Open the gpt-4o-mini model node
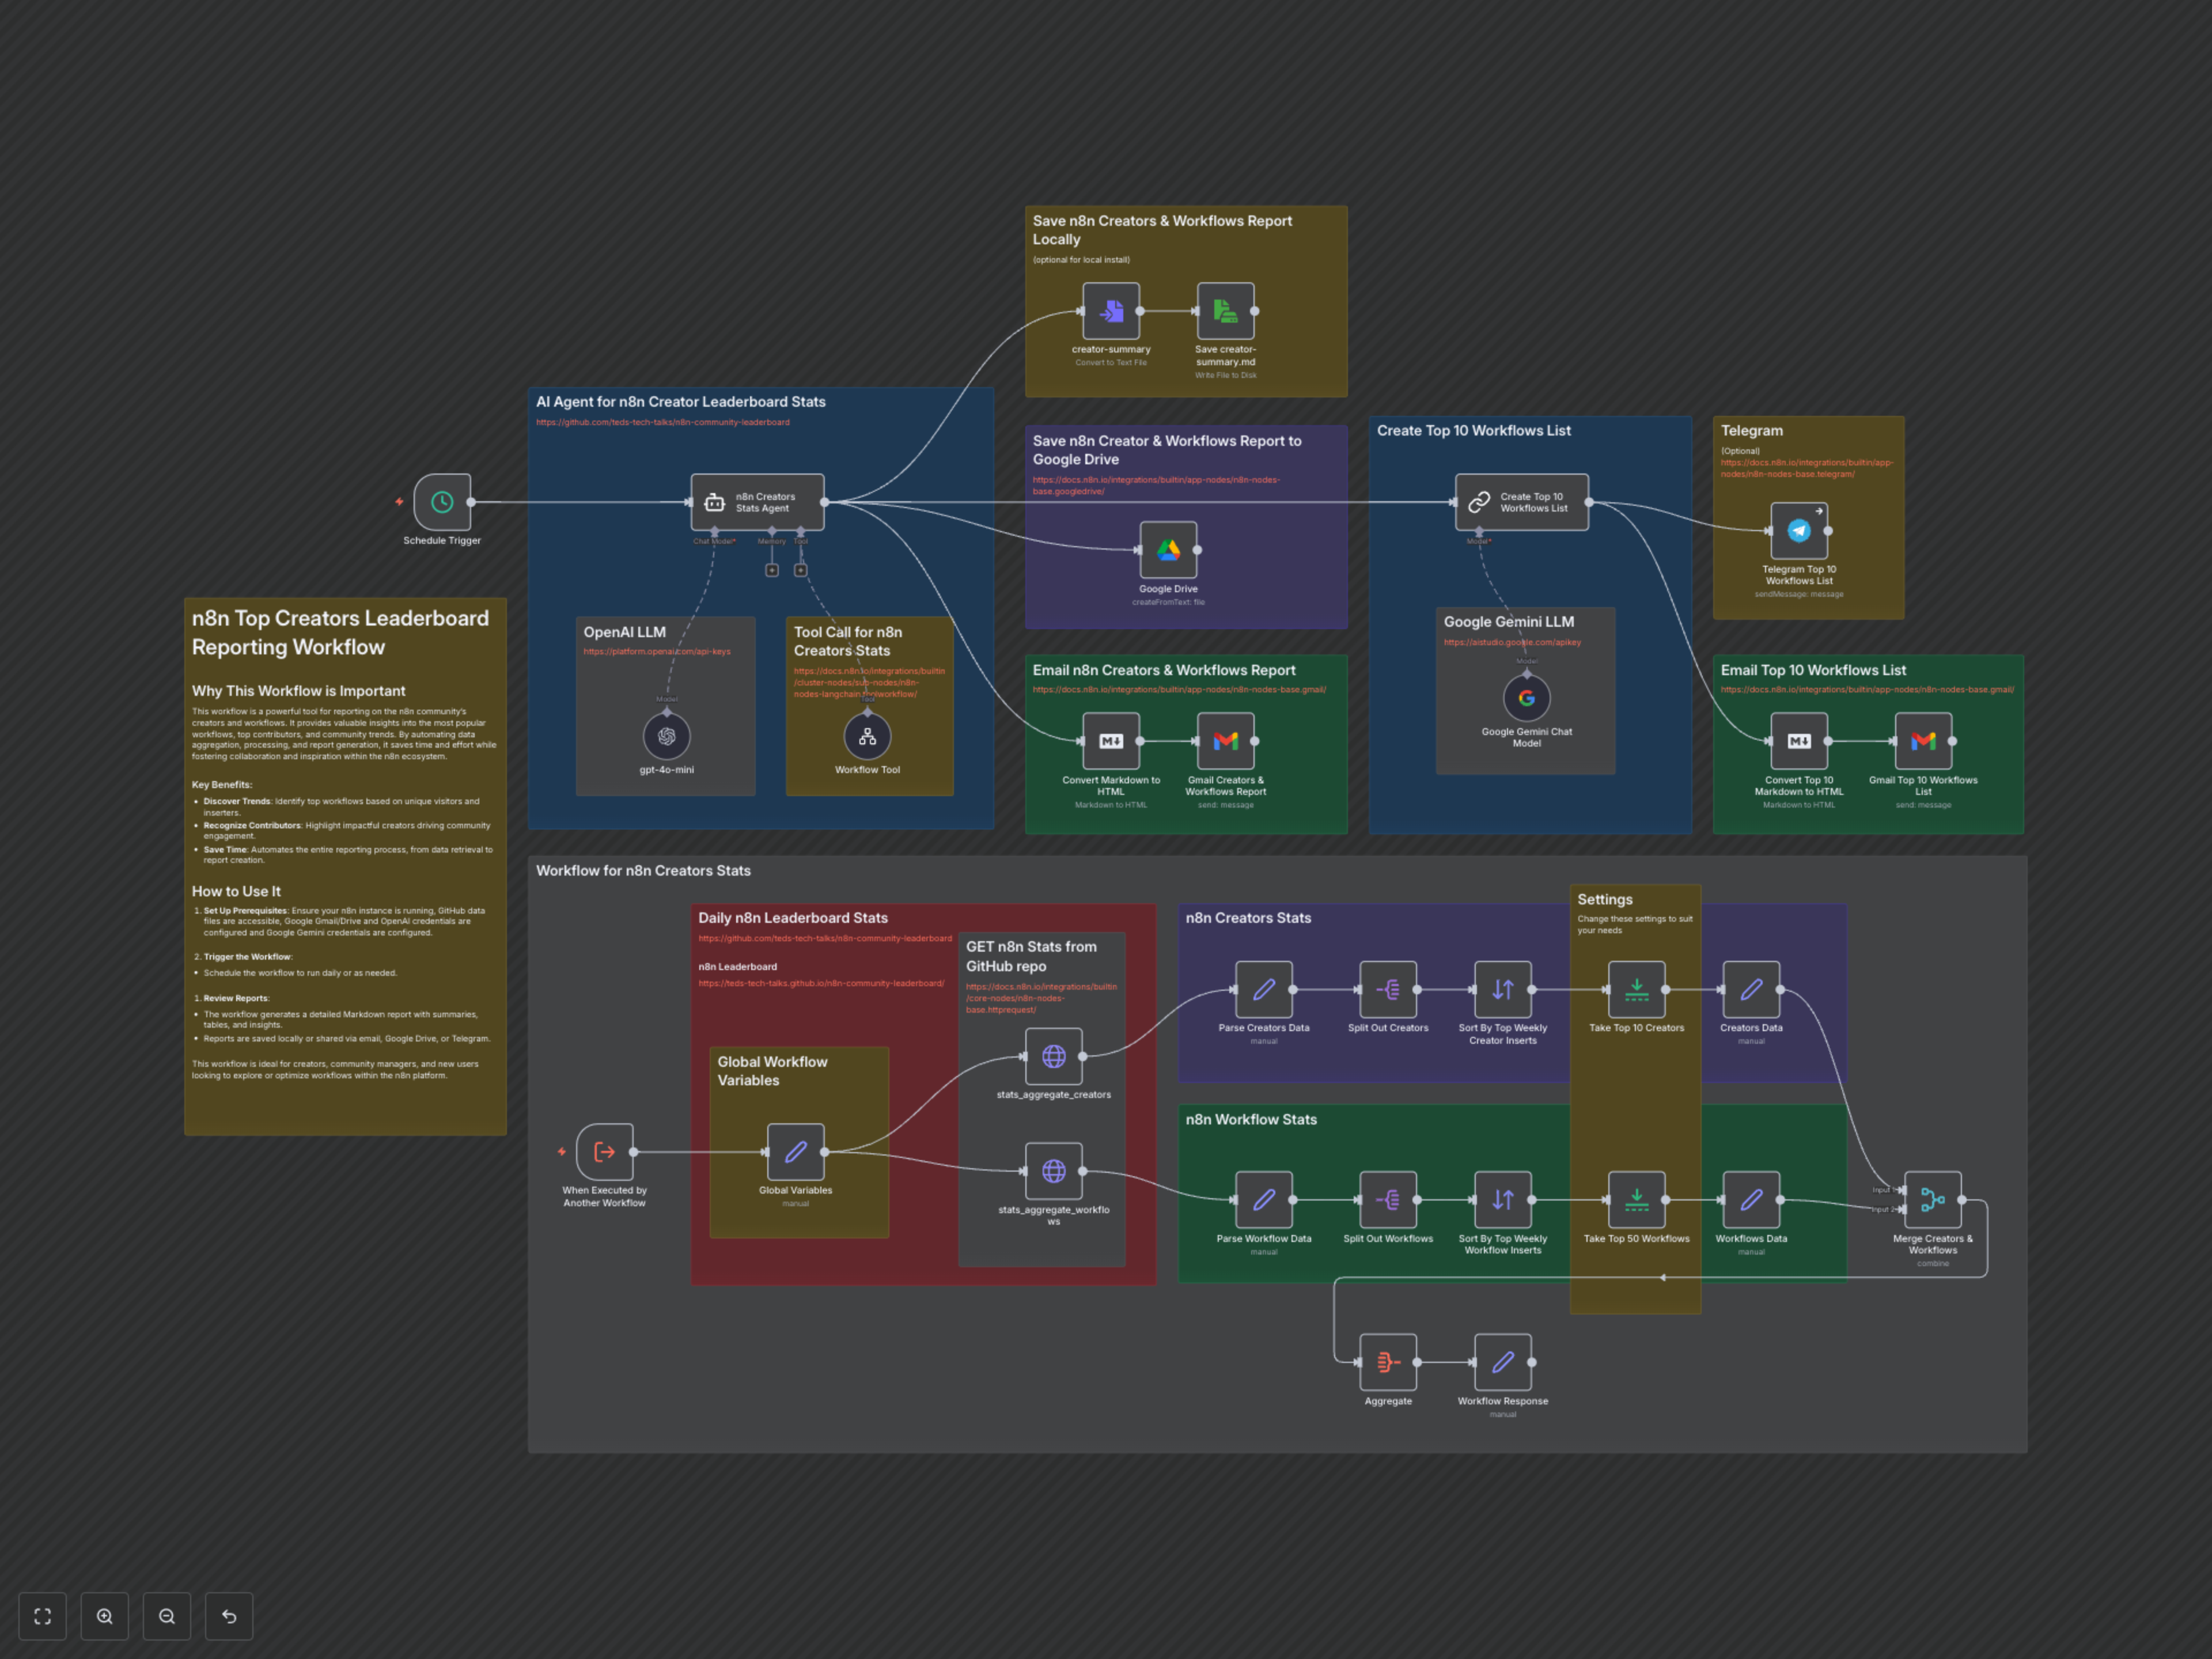This screenshot has height=1659, width=2212. (666, 737)
